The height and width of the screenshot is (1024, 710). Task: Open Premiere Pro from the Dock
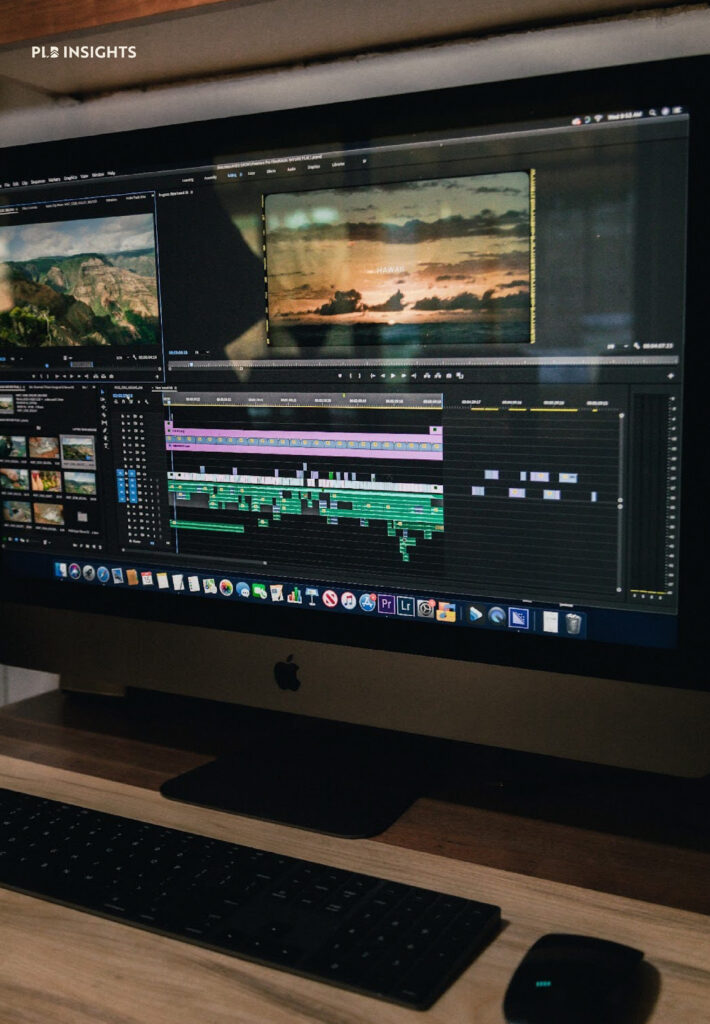click(386, 605)
